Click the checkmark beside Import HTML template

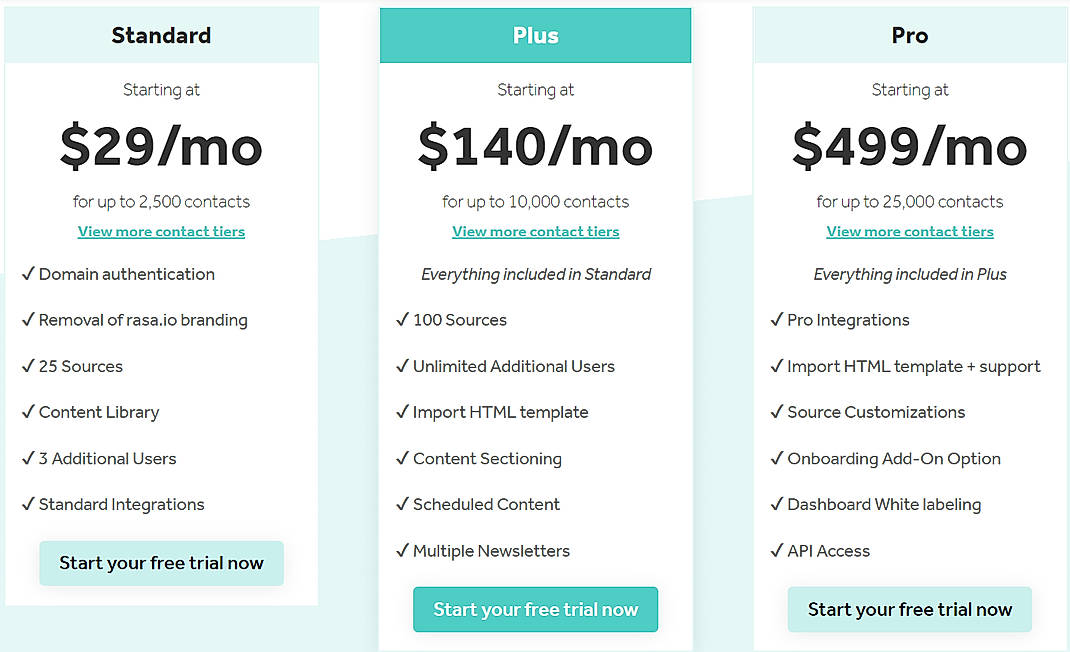coord(402,412)
